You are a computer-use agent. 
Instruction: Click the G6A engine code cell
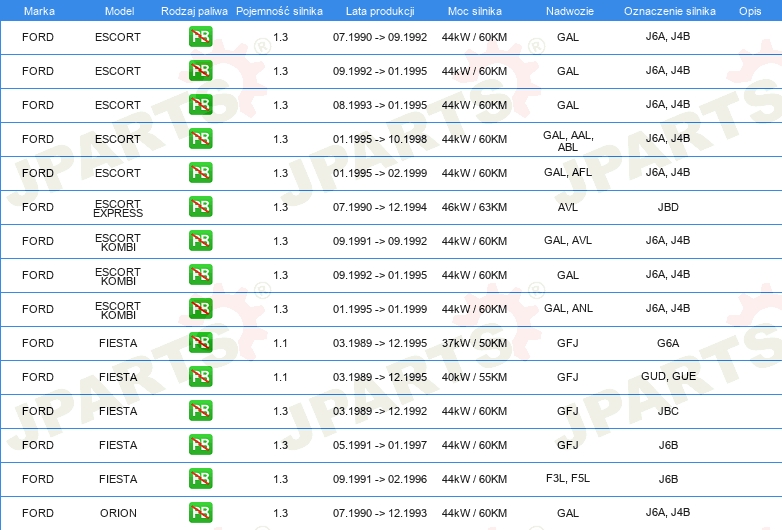pyautogui.click(x=668, y=343)
